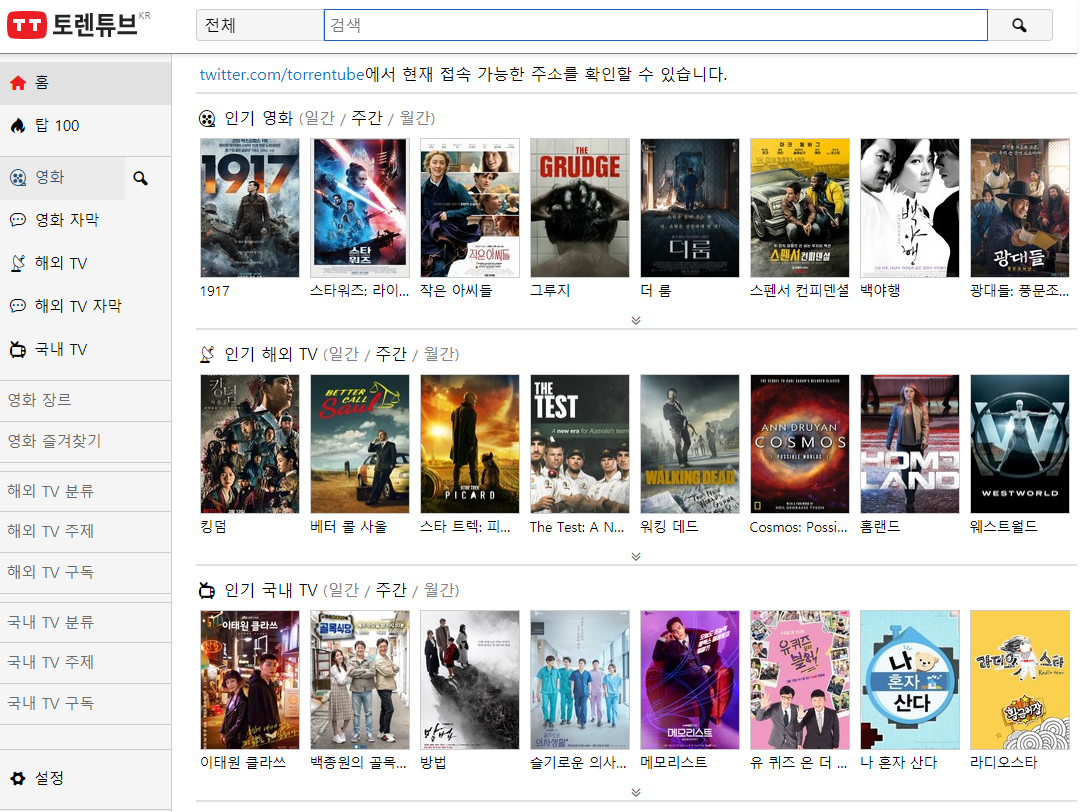Open The Grudge movie poster
Viewport: 1088px width, 812px height.
pos(579,208)
